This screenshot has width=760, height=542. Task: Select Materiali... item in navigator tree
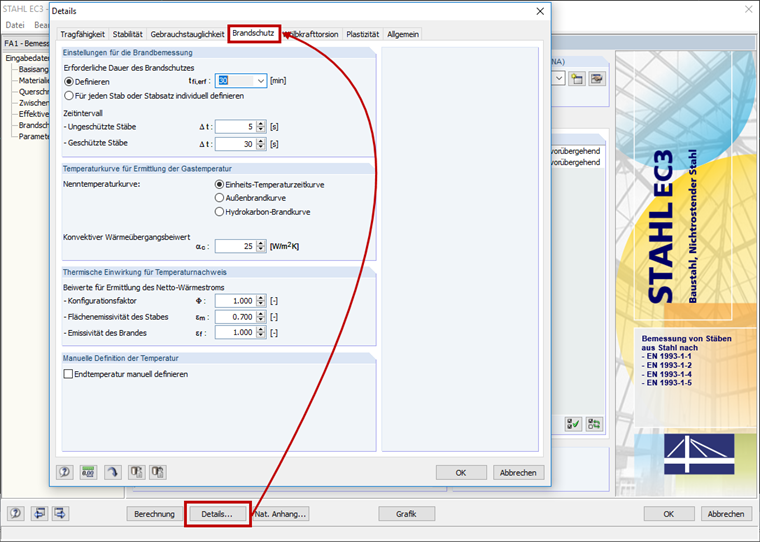34,80
